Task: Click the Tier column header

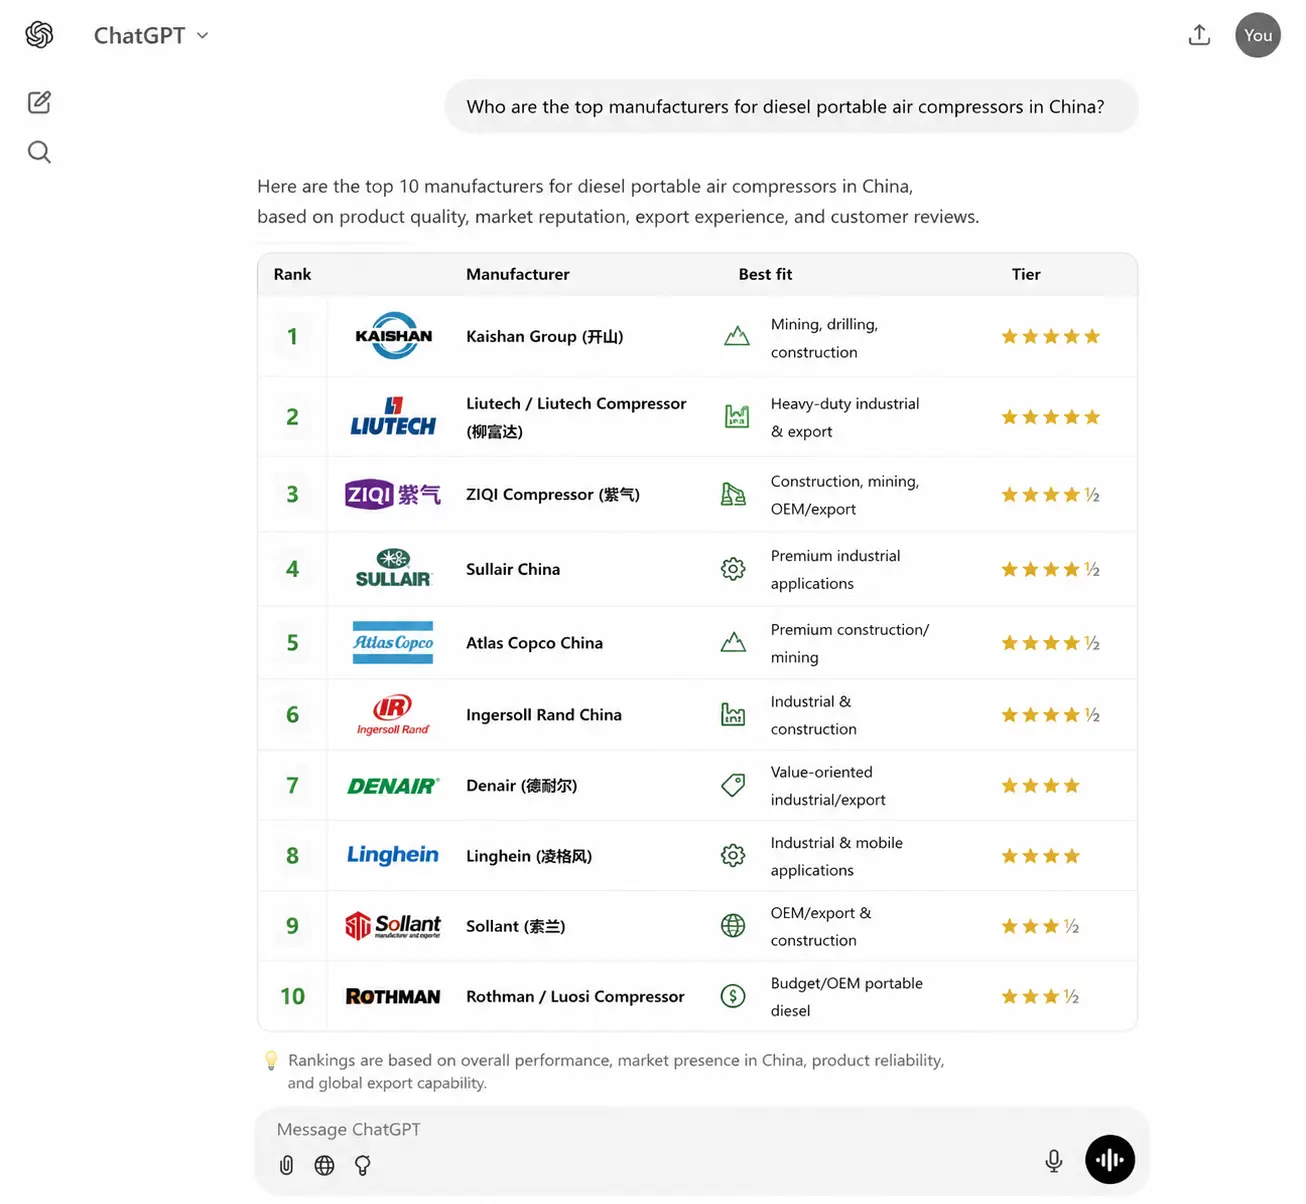Action: (1026, 274)
